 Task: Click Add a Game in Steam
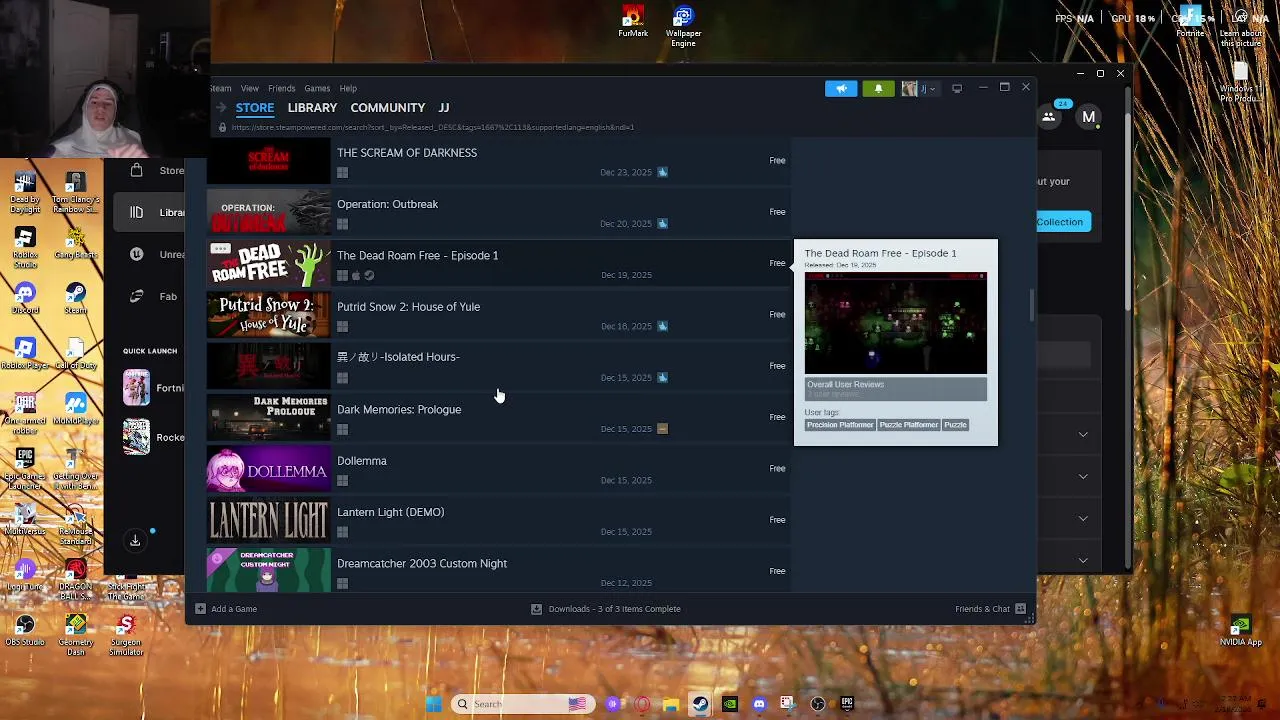(227, 609)
